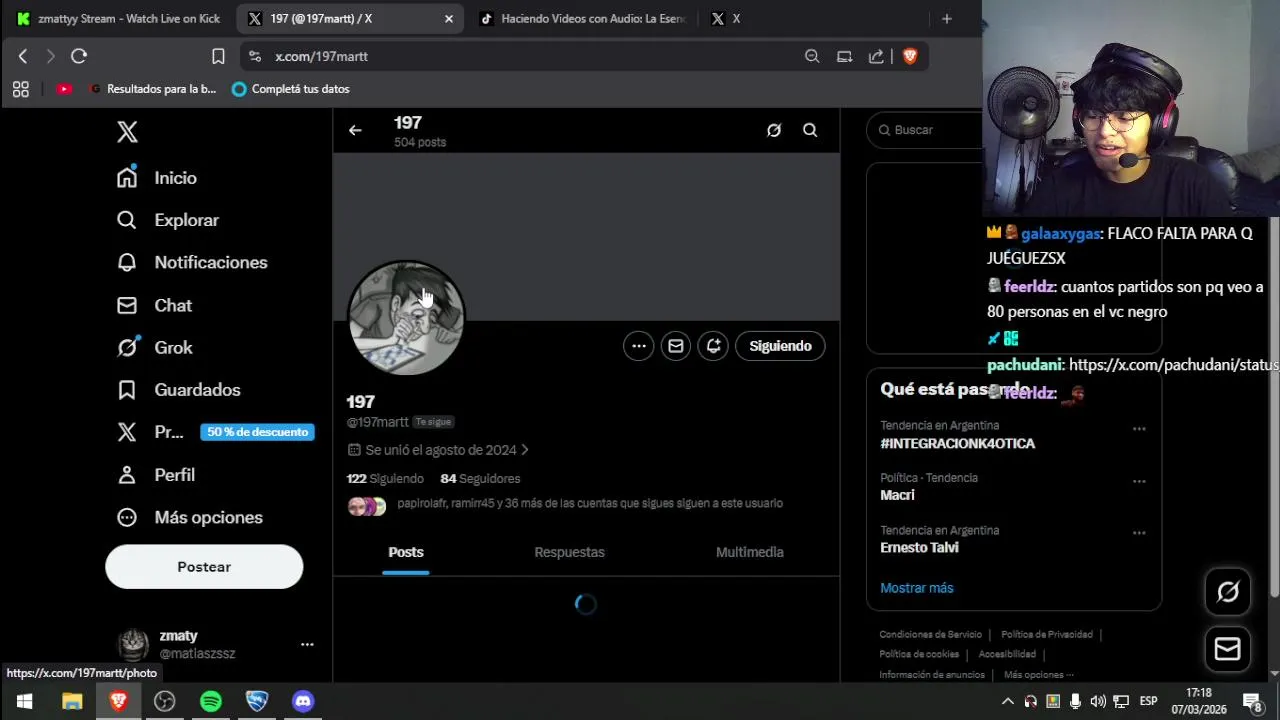Toggle post notifications bell button
The image size is (1280, 720).
tap(713, 346)
